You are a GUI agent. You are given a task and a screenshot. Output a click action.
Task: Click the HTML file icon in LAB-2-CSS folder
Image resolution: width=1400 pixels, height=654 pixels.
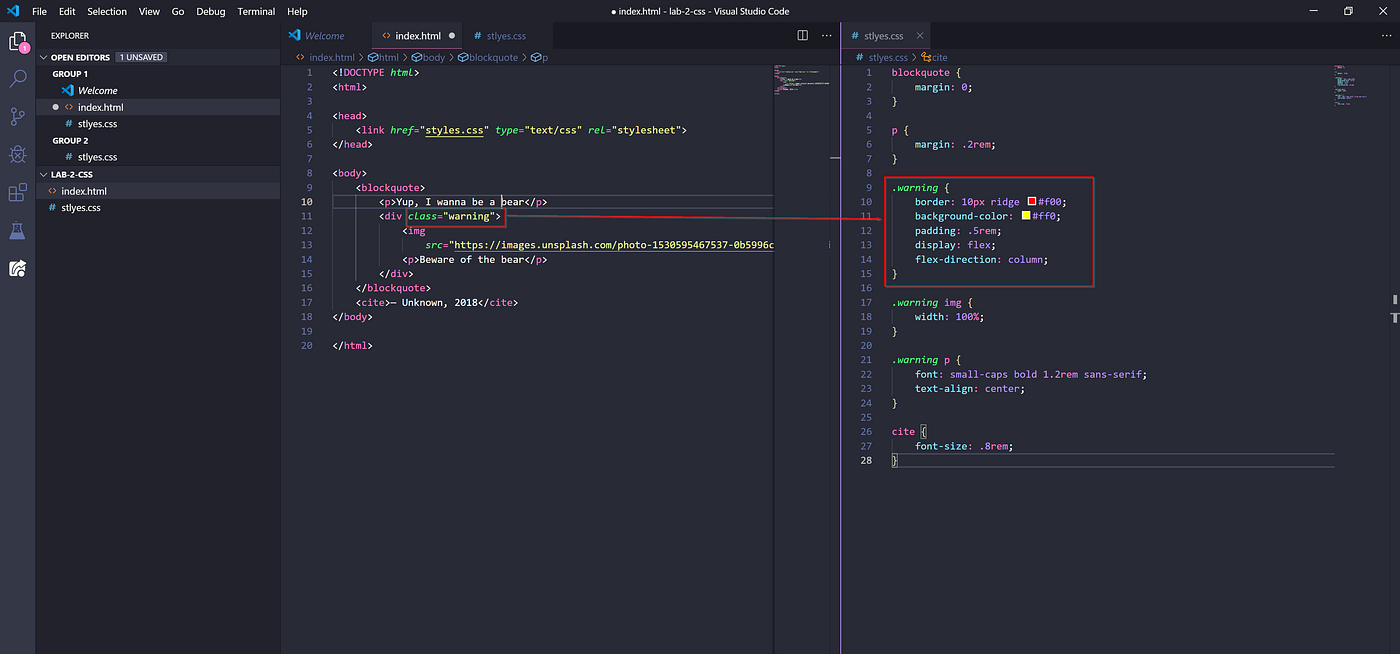(52, 191)
